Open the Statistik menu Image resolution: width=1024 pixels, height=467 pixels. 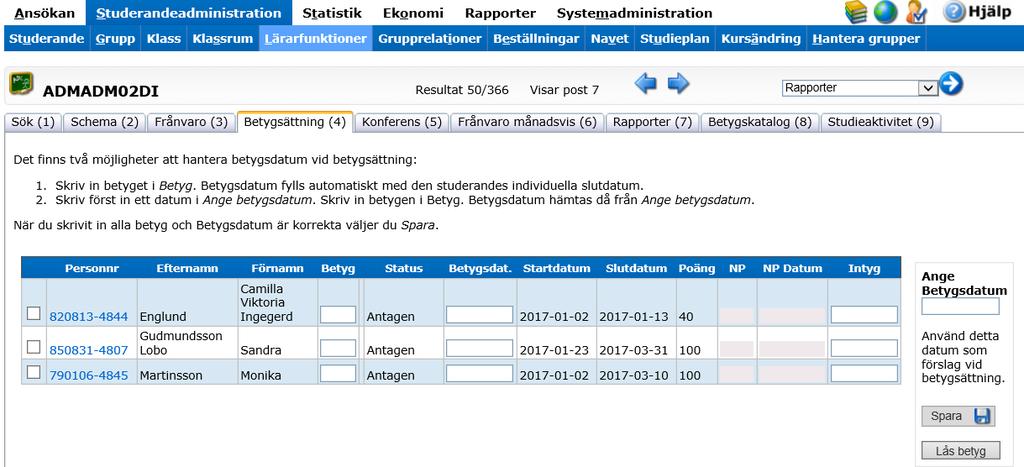(x=332, y=13)
